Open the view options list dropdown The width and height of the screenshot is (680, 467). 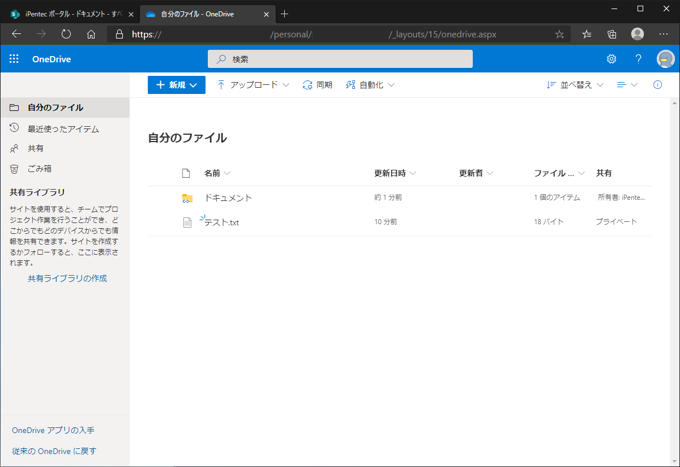pyautogui.click(x=627, y=85)
